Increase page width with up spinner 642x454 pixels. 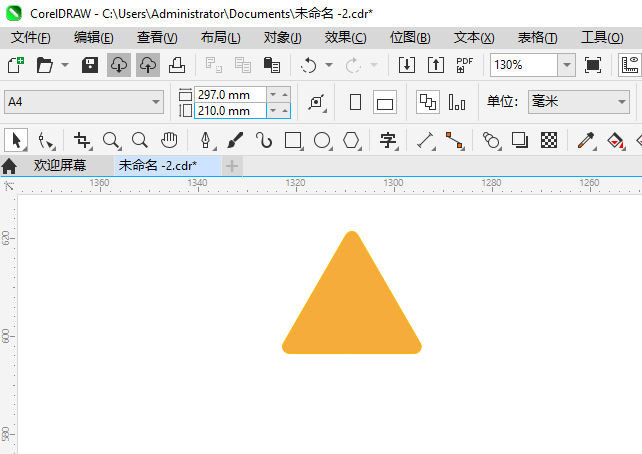pos(285,95)
